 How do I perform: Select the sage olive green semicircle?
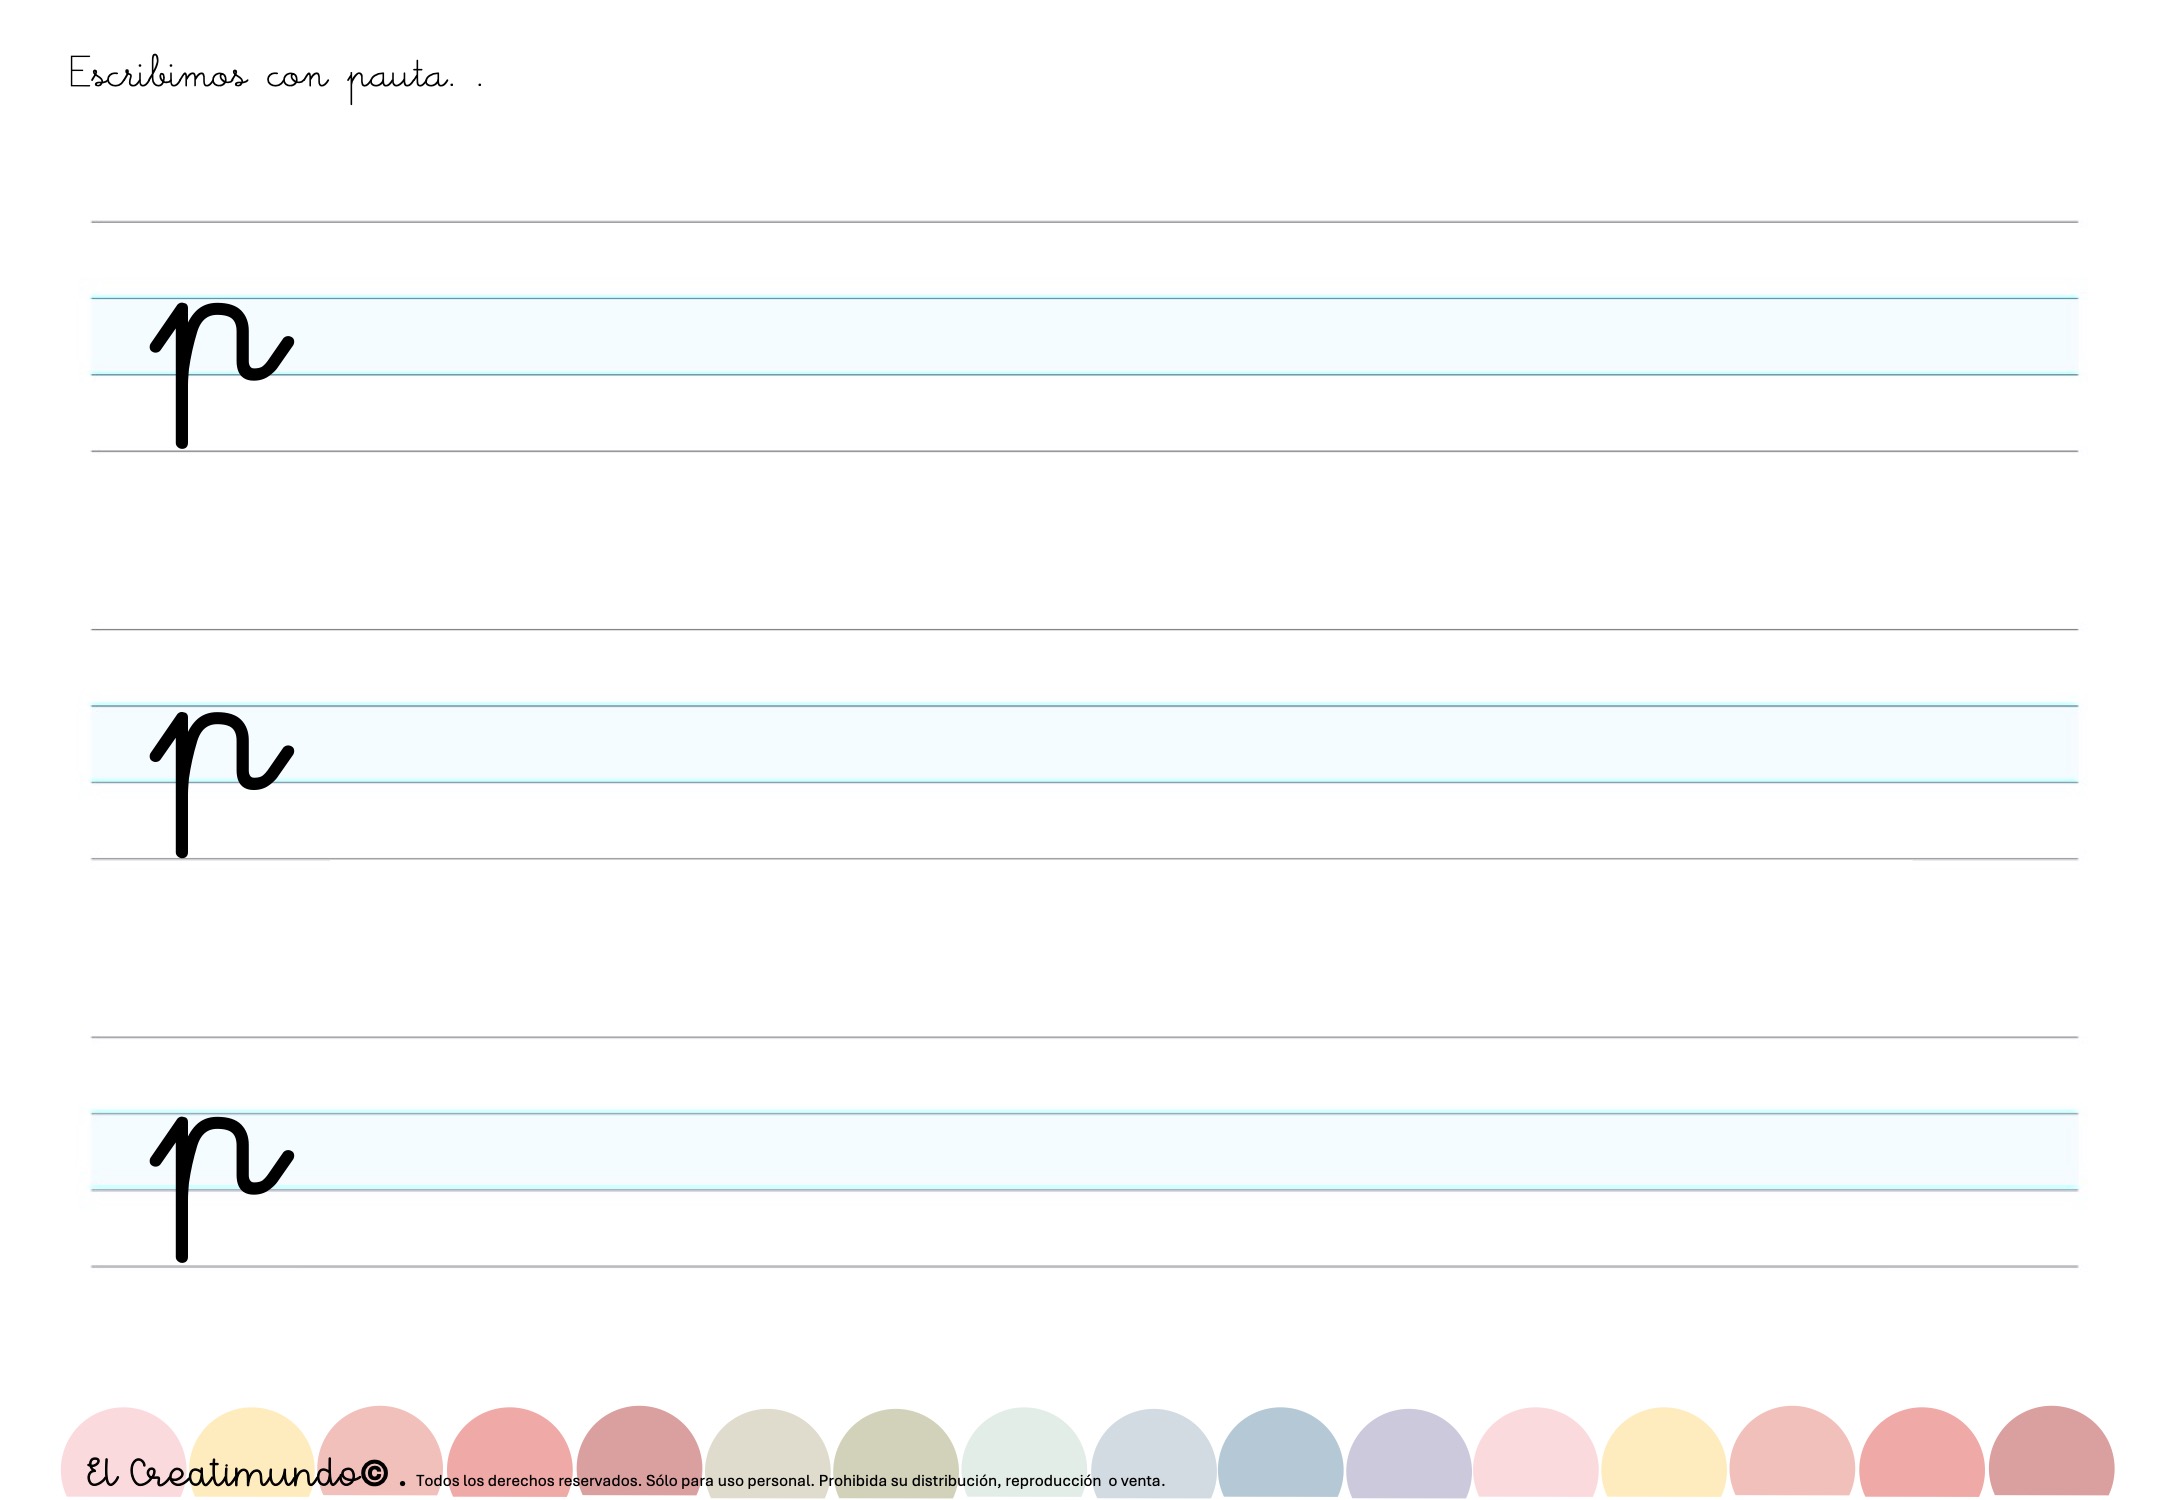(896, 1440)
